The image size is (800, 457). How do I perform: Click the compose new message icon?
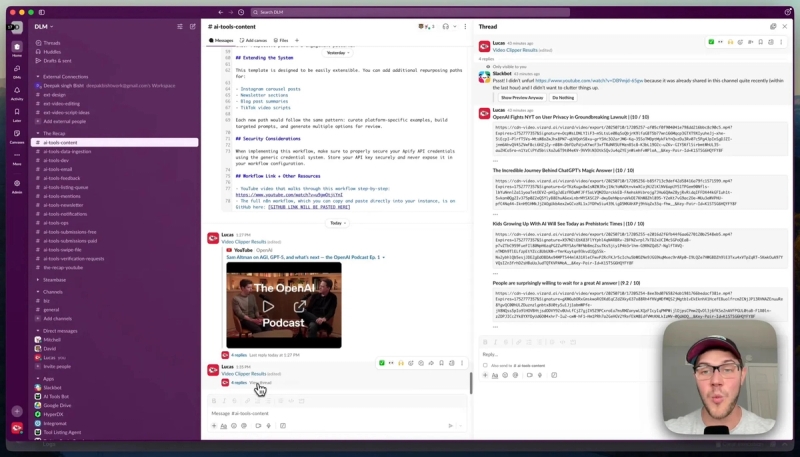point(193,27)
